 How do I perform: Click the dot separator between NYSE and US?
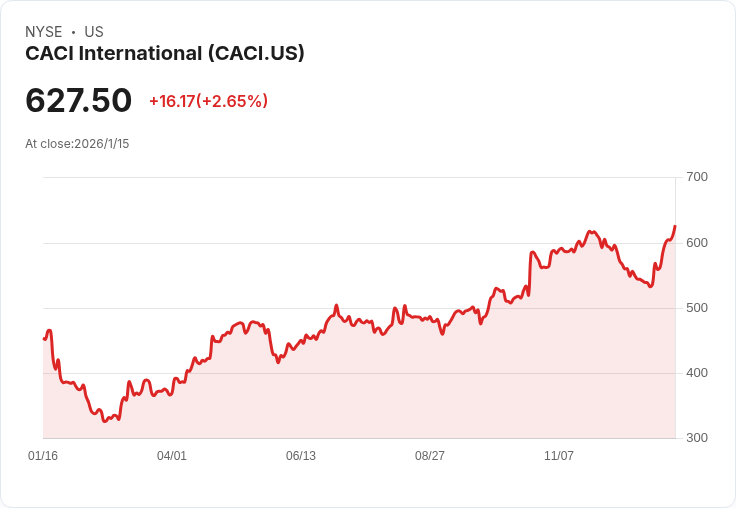point(73,32)
